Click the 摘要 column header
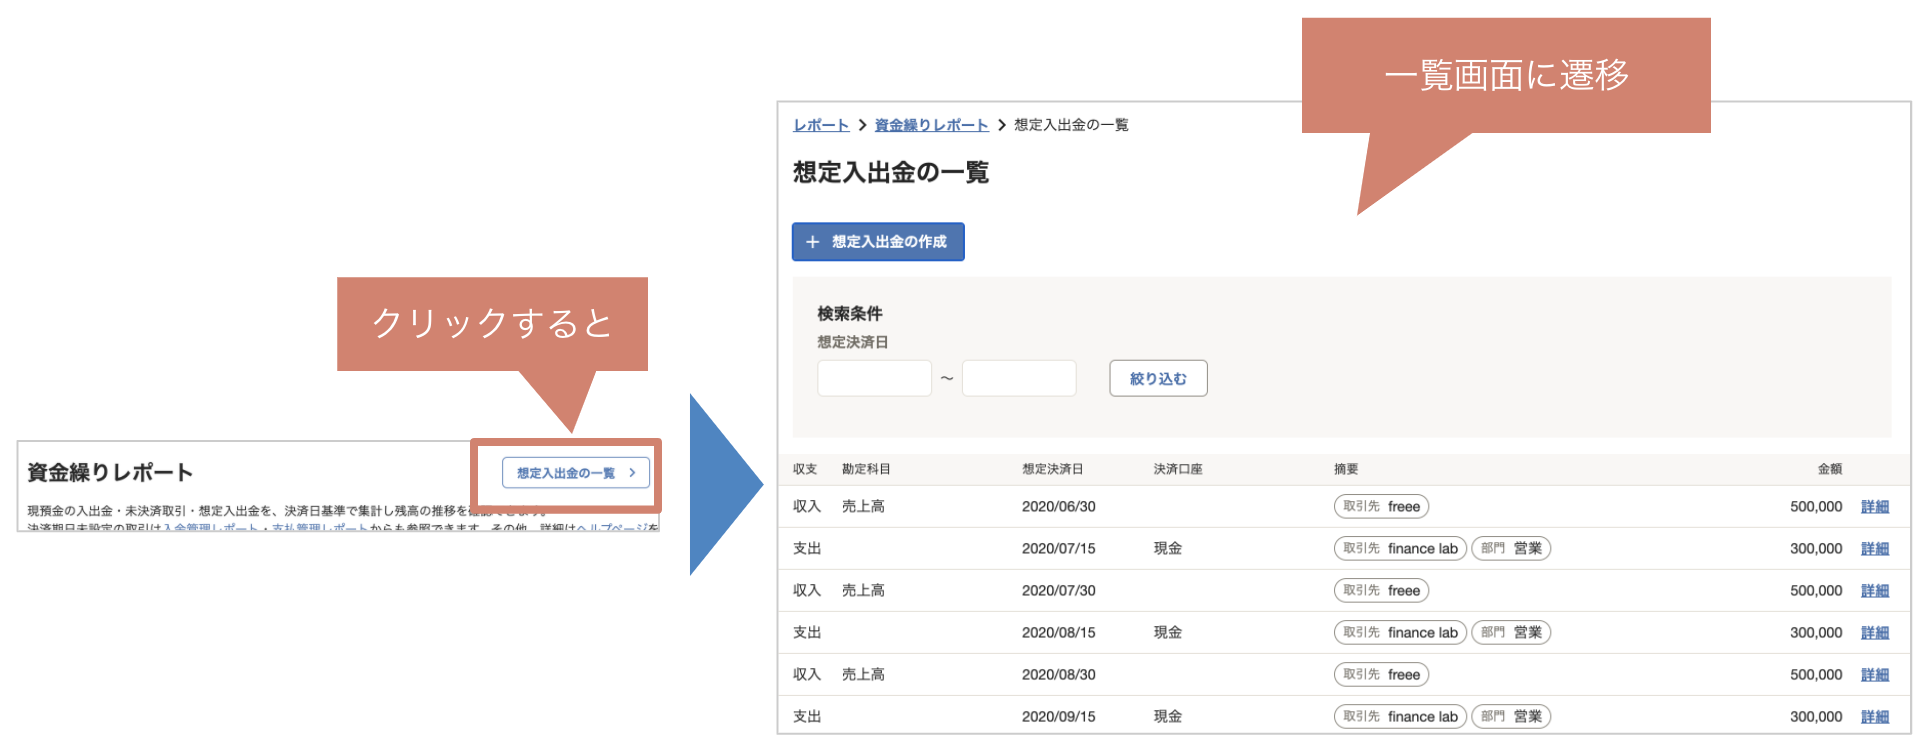 (x=1346, y=469)
